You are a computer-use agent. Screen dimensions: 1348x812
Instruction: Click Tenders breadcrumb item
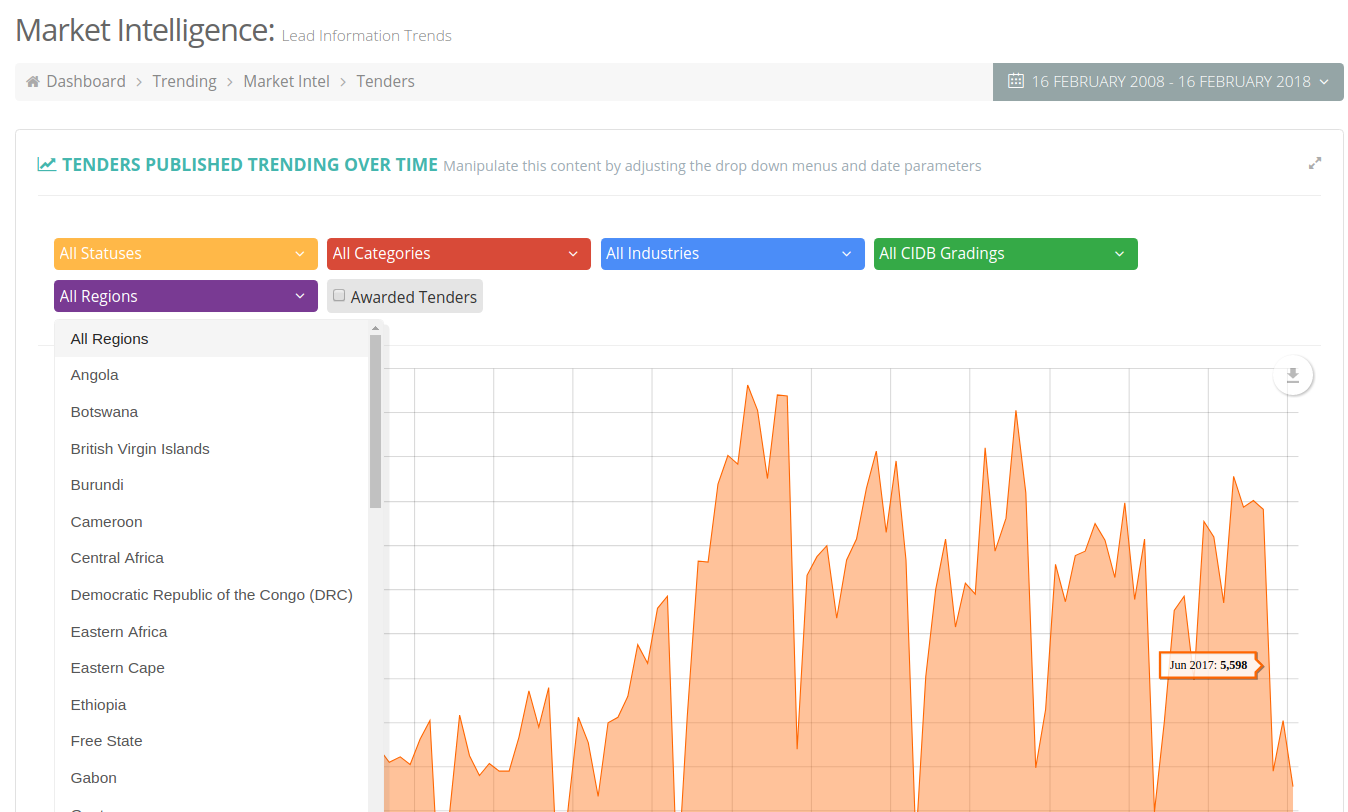(385, 81)
